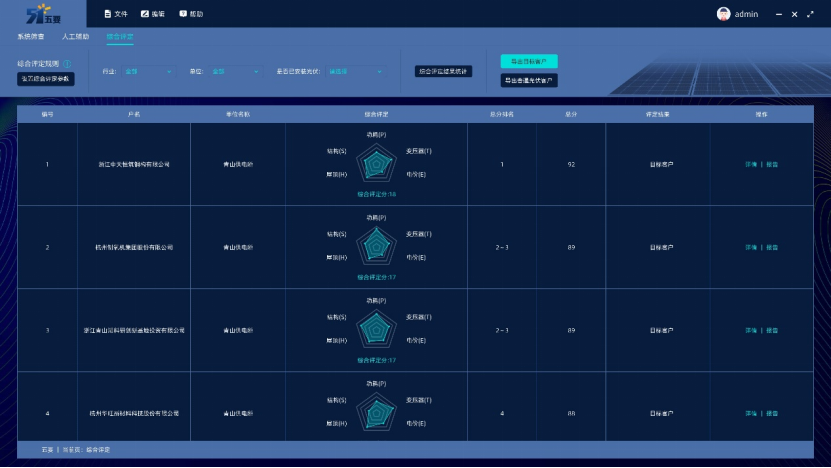Open the installed-photovoltaic 请选择 dropdown

(355, 72)
